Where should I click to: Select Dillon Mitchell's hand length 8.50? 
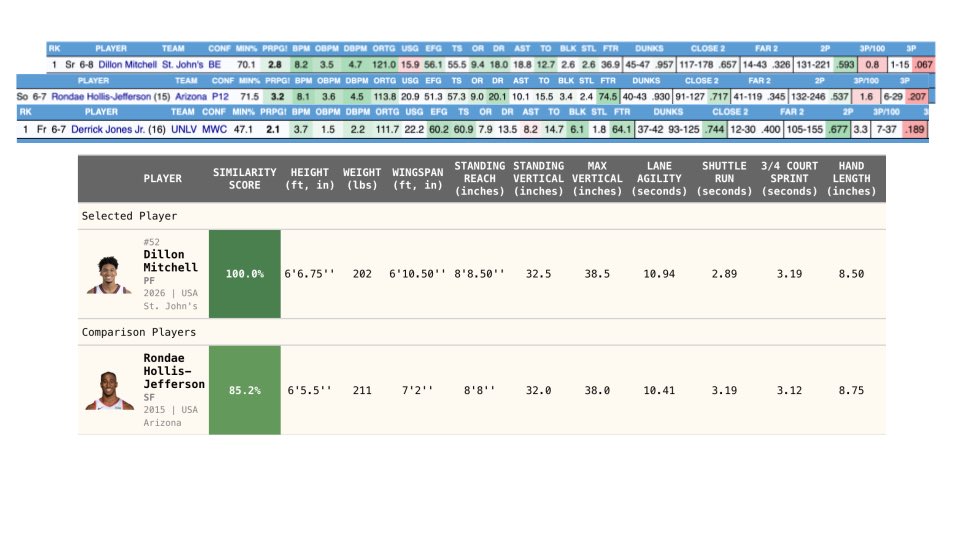(851, 274)
